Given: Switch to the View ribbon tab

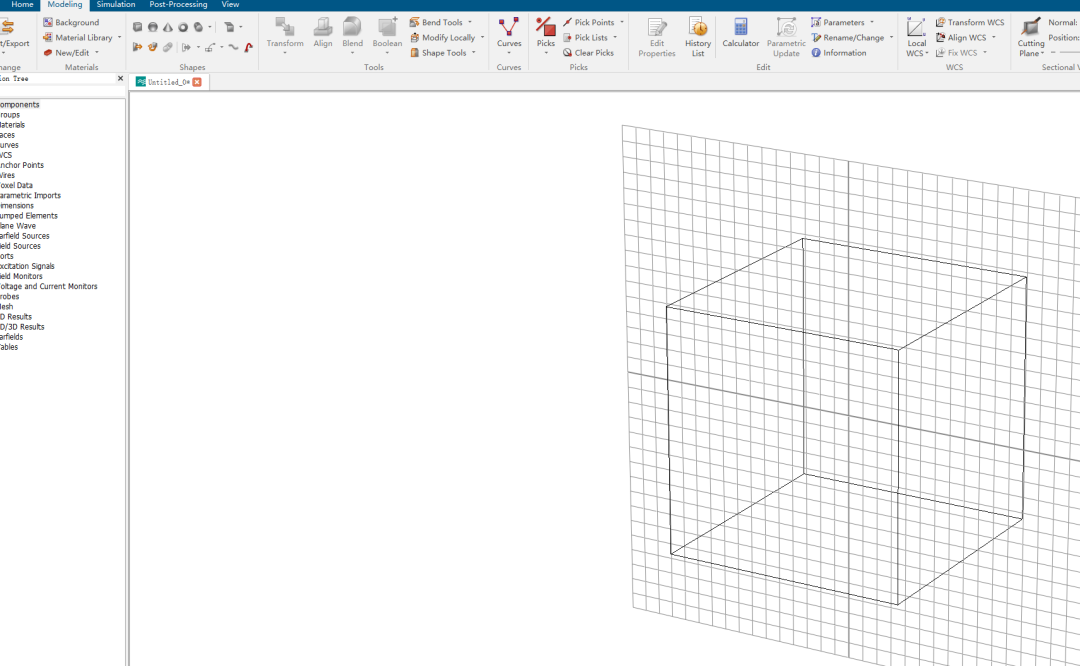Looking at the screenshot, I should point(230,5).
